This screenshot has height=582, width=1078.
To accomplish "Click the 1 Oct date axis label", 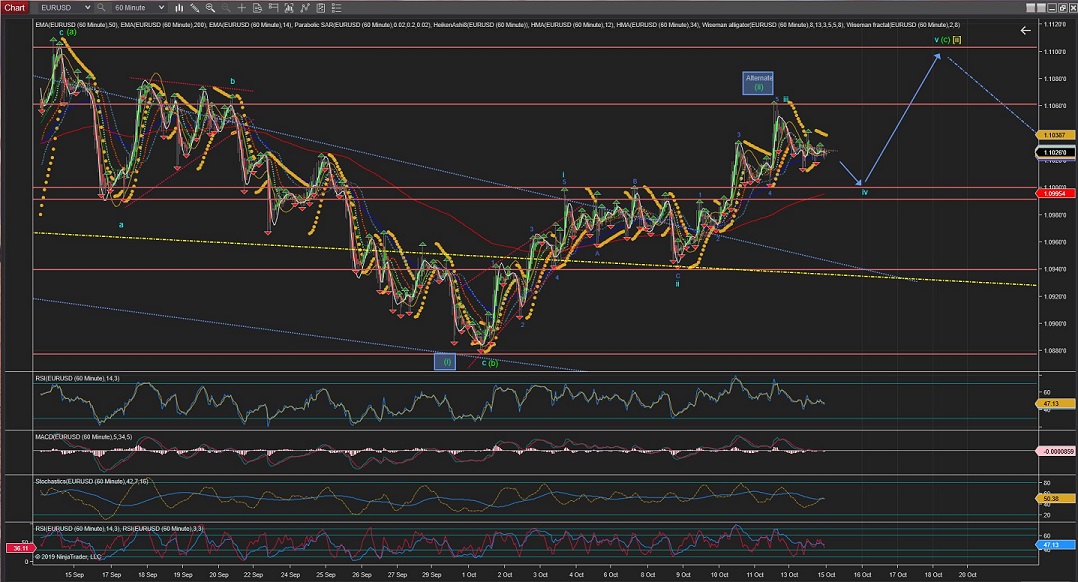I will pyautogui.click(x=469, y=574).
